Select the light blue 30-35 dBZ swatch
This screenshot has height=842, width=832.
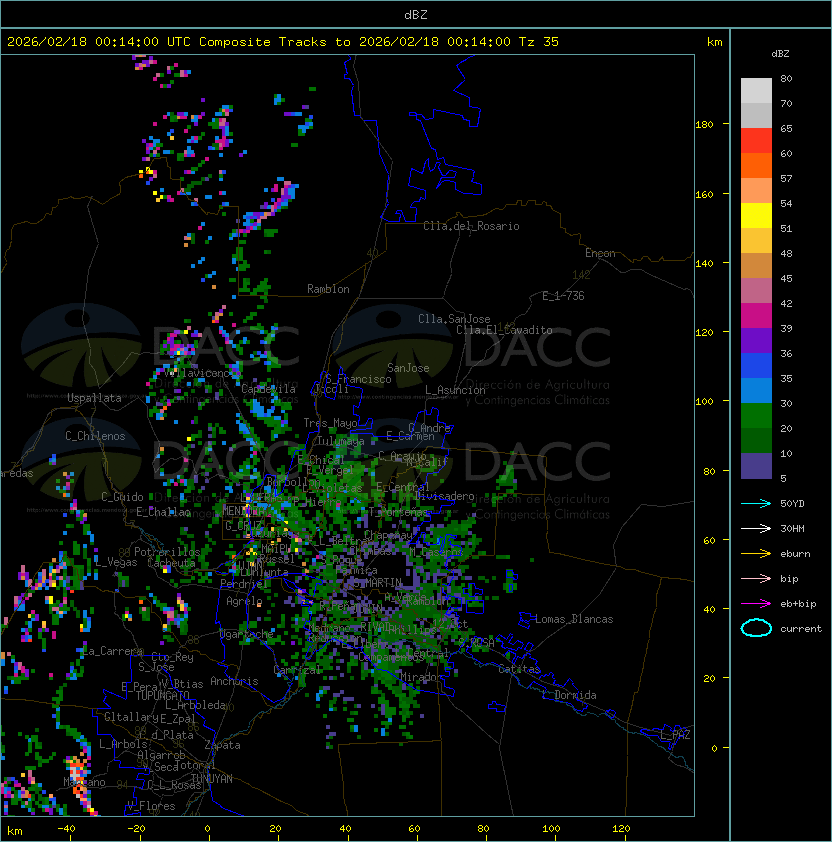tap(756, 391)
